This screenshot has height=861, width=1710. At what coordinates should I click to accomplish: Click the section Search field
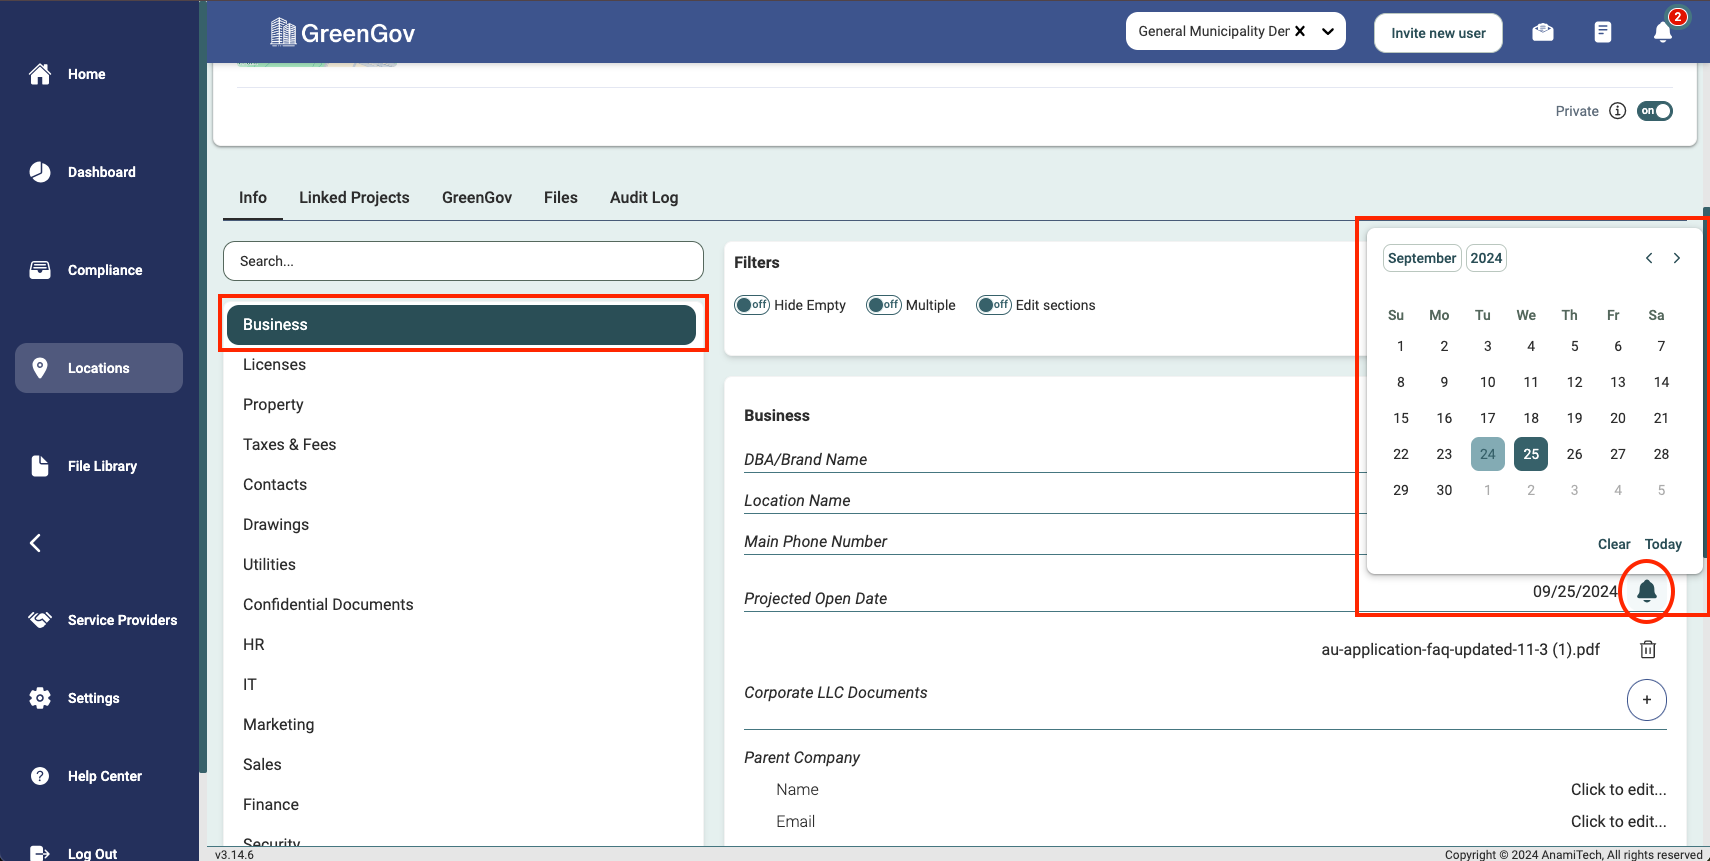click(463, 261)
